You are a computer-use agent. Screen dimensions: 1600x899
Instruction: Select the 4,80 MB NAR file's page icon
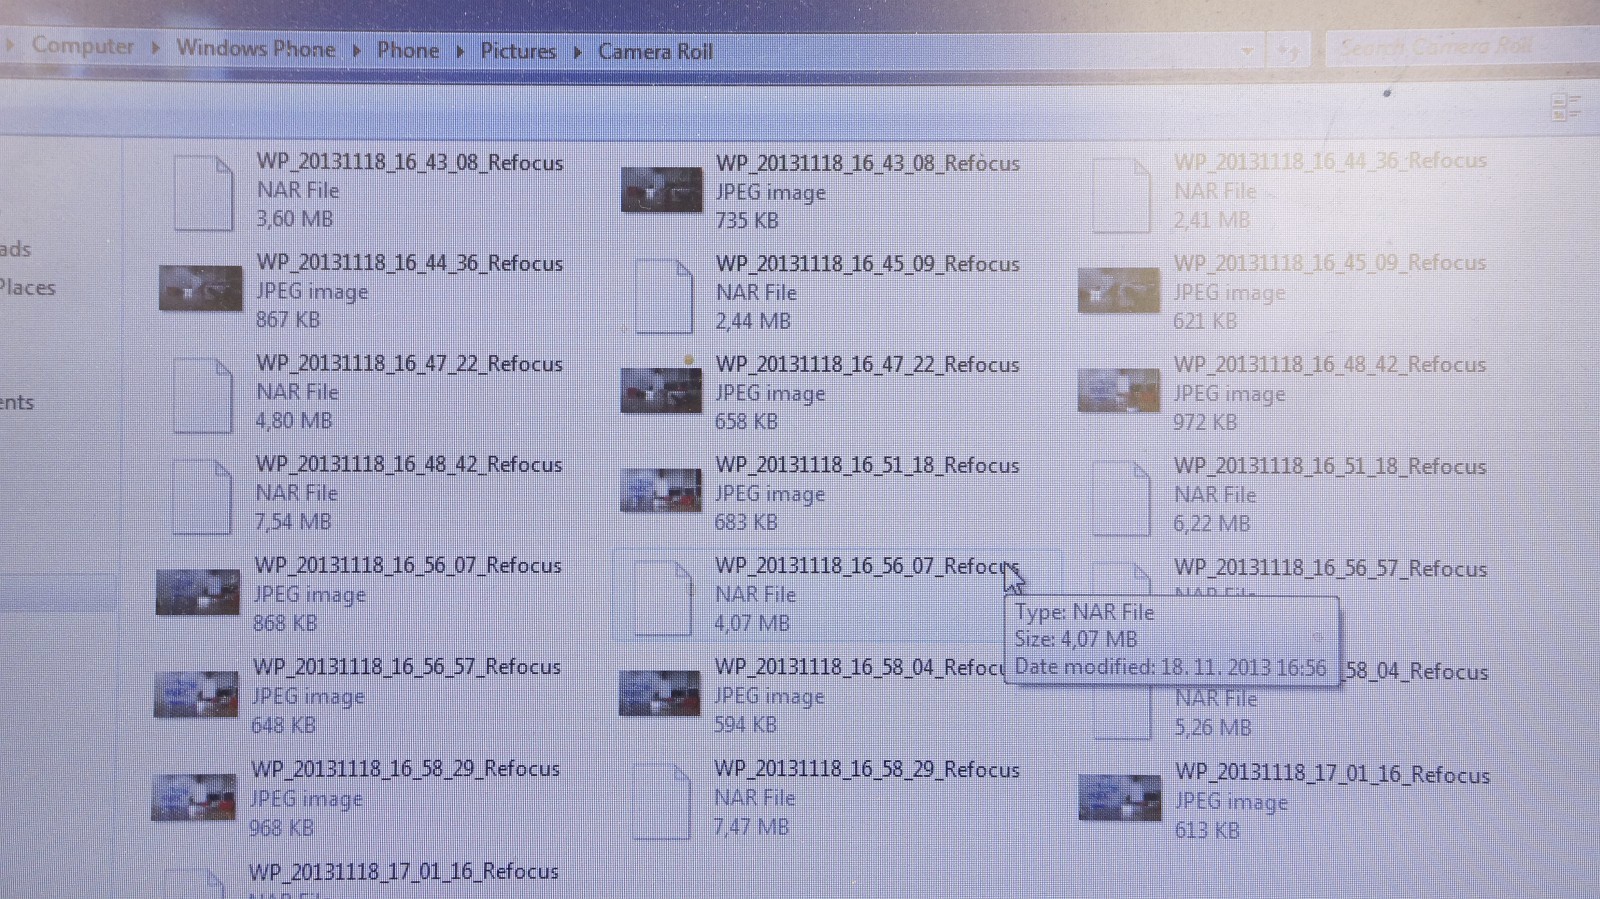[202, 395]
